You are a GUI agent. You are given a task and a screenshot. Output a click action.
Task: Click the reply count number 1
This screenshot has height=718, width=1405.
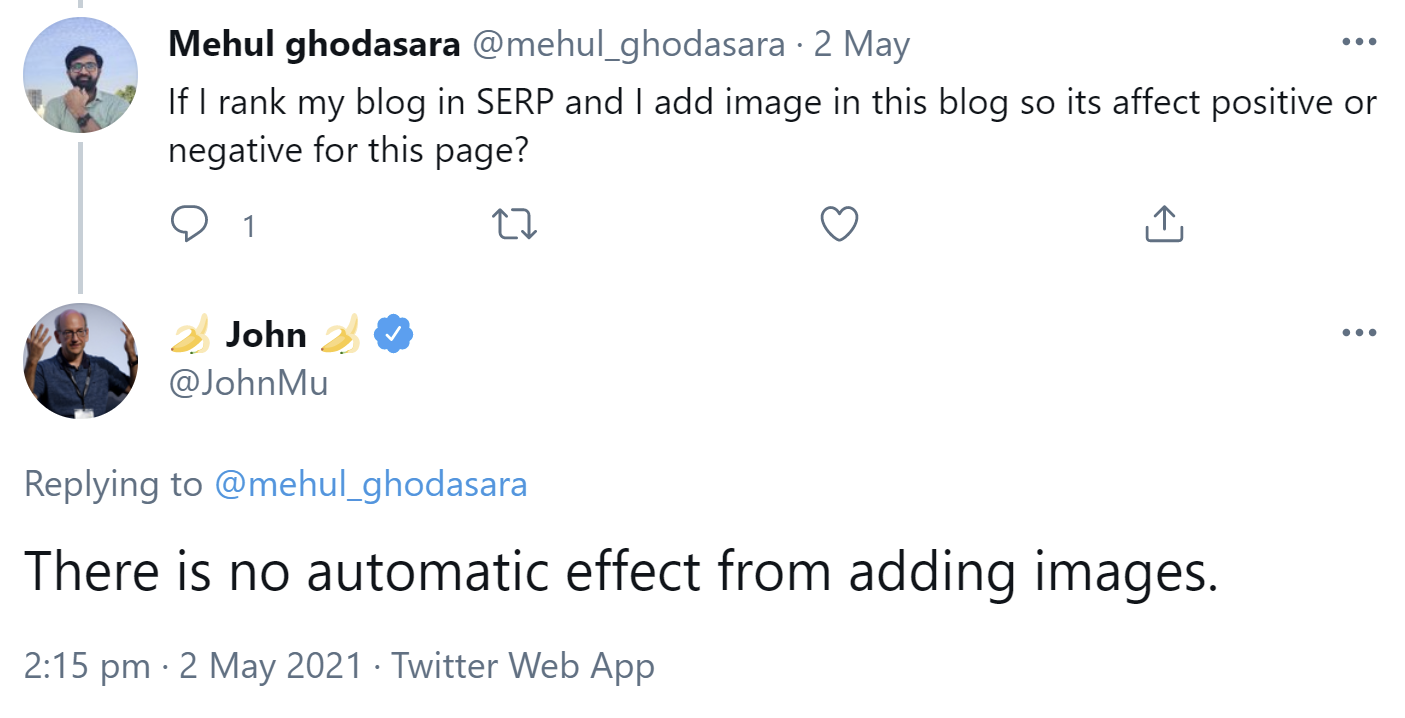[x=249, y=227]
